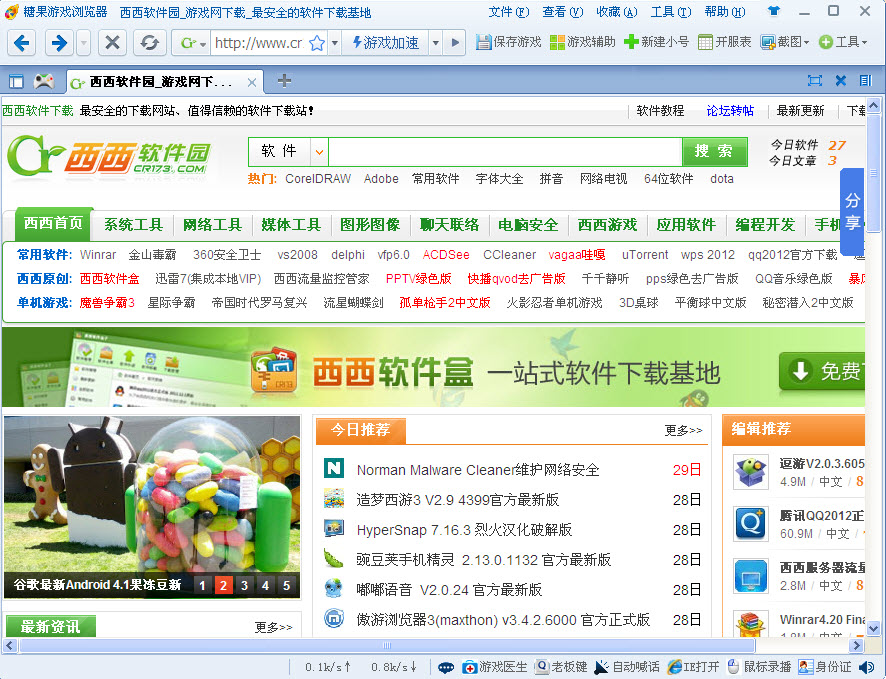
Task: Open the 查看(V) menu
Action: click(562, 12)
